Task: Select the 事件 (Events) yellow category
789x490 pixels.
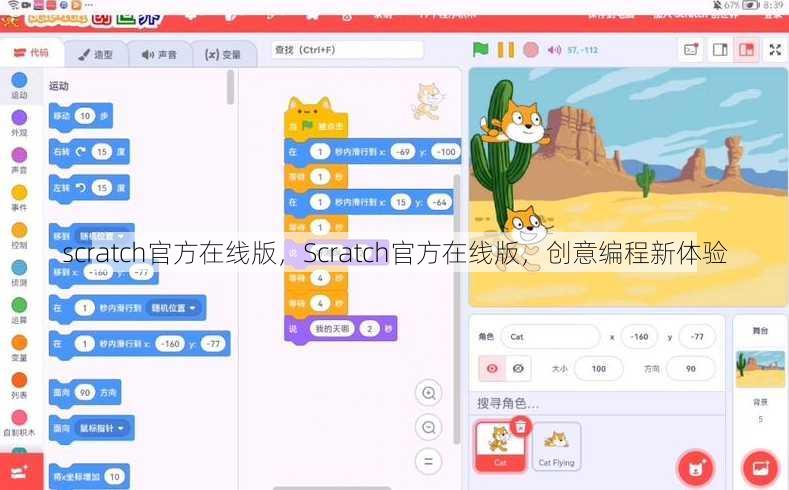Action: pyautogui.click(x=19, y=198)
